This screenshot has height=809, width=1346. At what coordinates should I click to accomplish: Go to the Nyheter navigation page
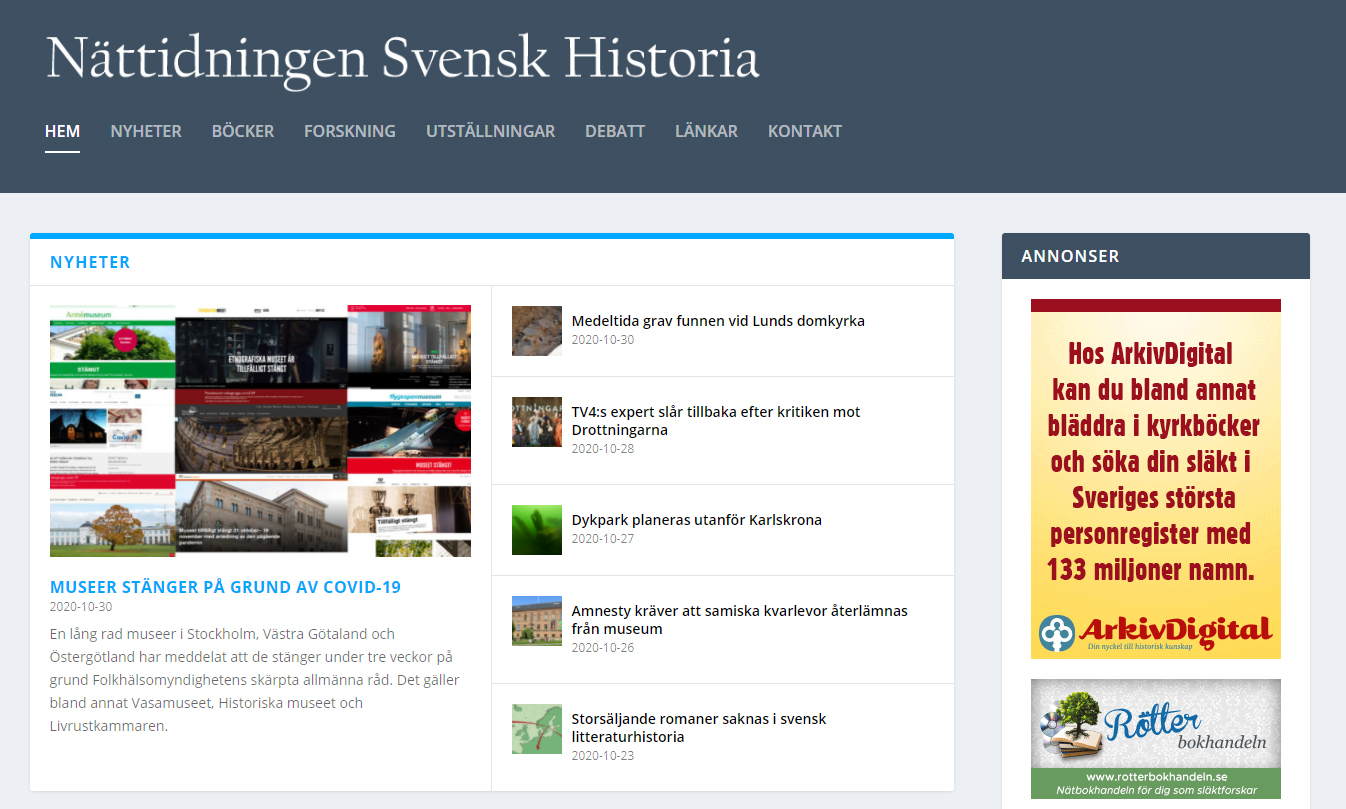[146, 131]
